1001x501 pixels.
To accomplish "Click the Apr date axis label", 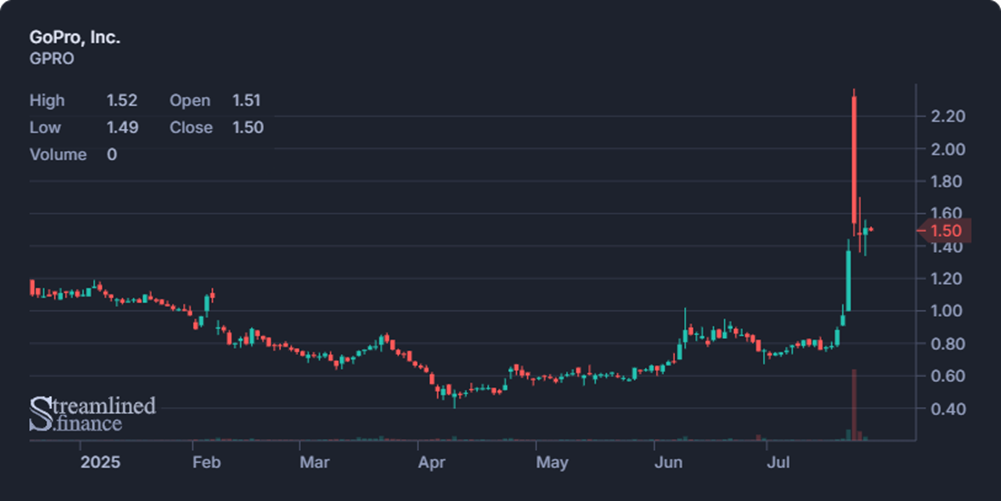I will pyautogui.click(x=432, y=462).
